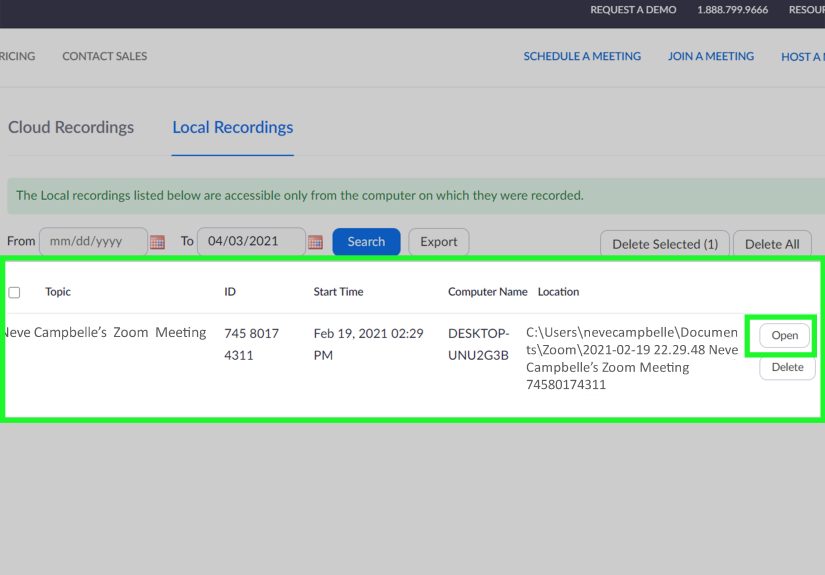825x575 pixels.
Task: Switch to the Local Recordings tab
Action: 233,127
